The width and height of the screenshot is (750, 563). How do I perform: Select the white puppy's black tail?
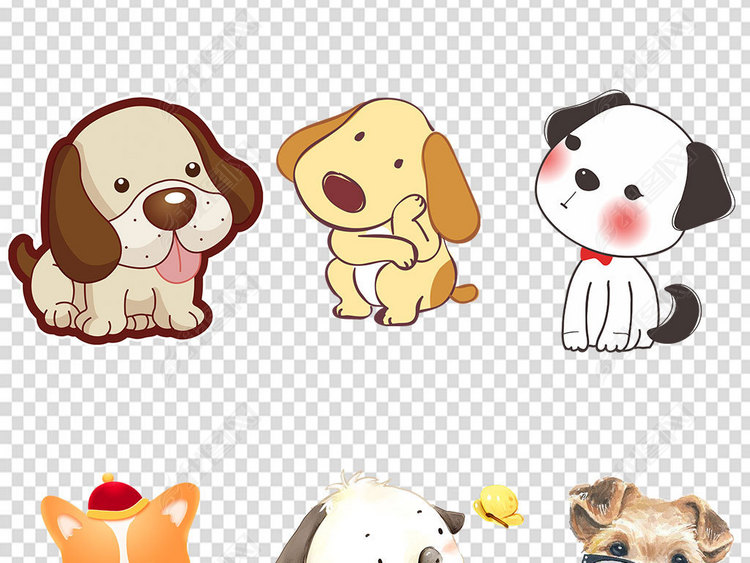tap(679, 314)
